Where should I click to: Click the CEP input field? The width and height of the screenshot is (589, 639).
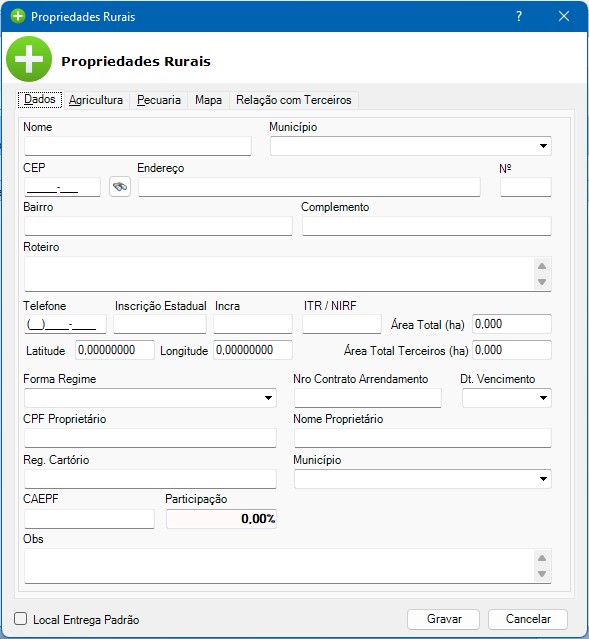(62, 187)
